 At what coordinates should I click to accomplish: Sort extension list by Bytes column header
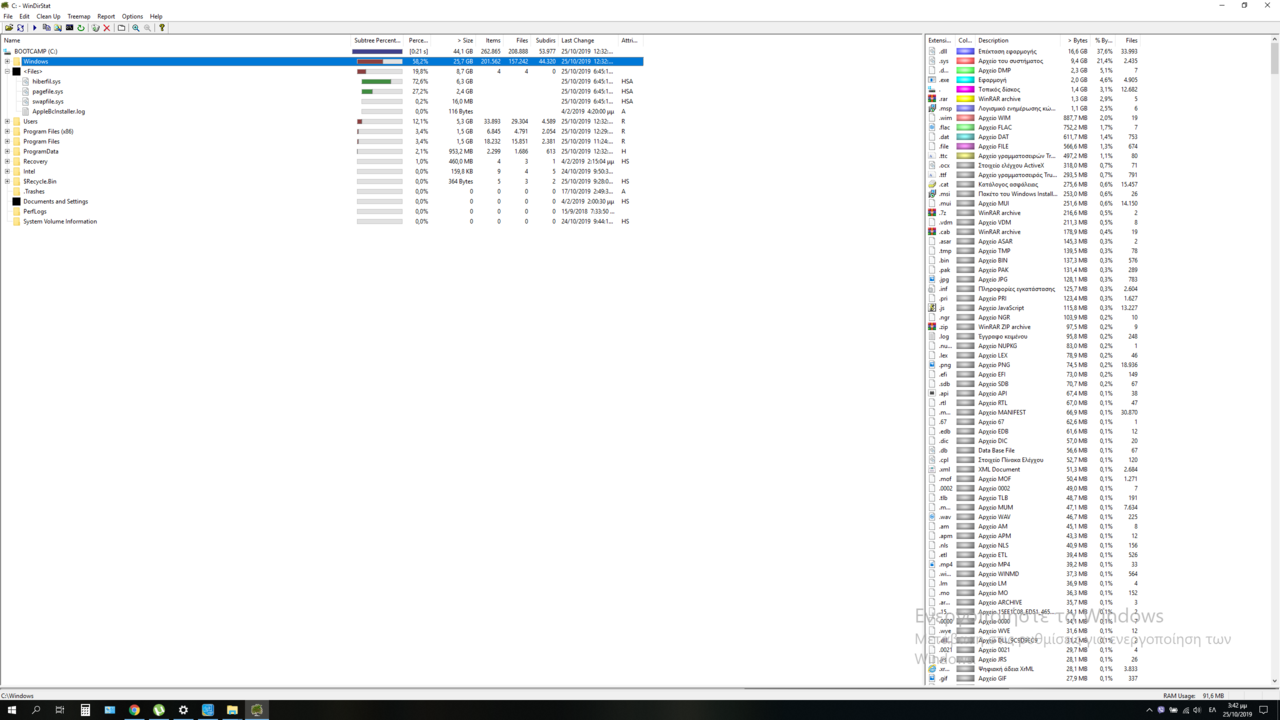coord(1077,40)
